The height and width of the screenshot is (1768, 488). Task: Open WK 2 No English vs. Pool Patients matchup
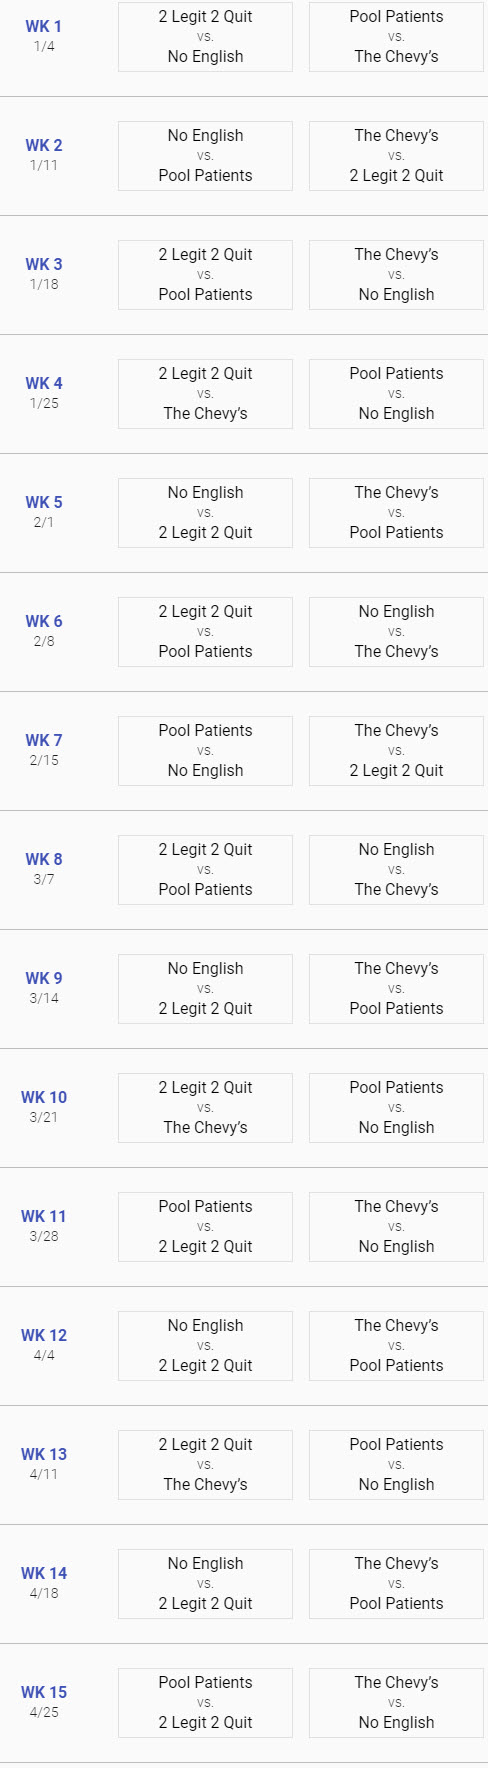205,156
